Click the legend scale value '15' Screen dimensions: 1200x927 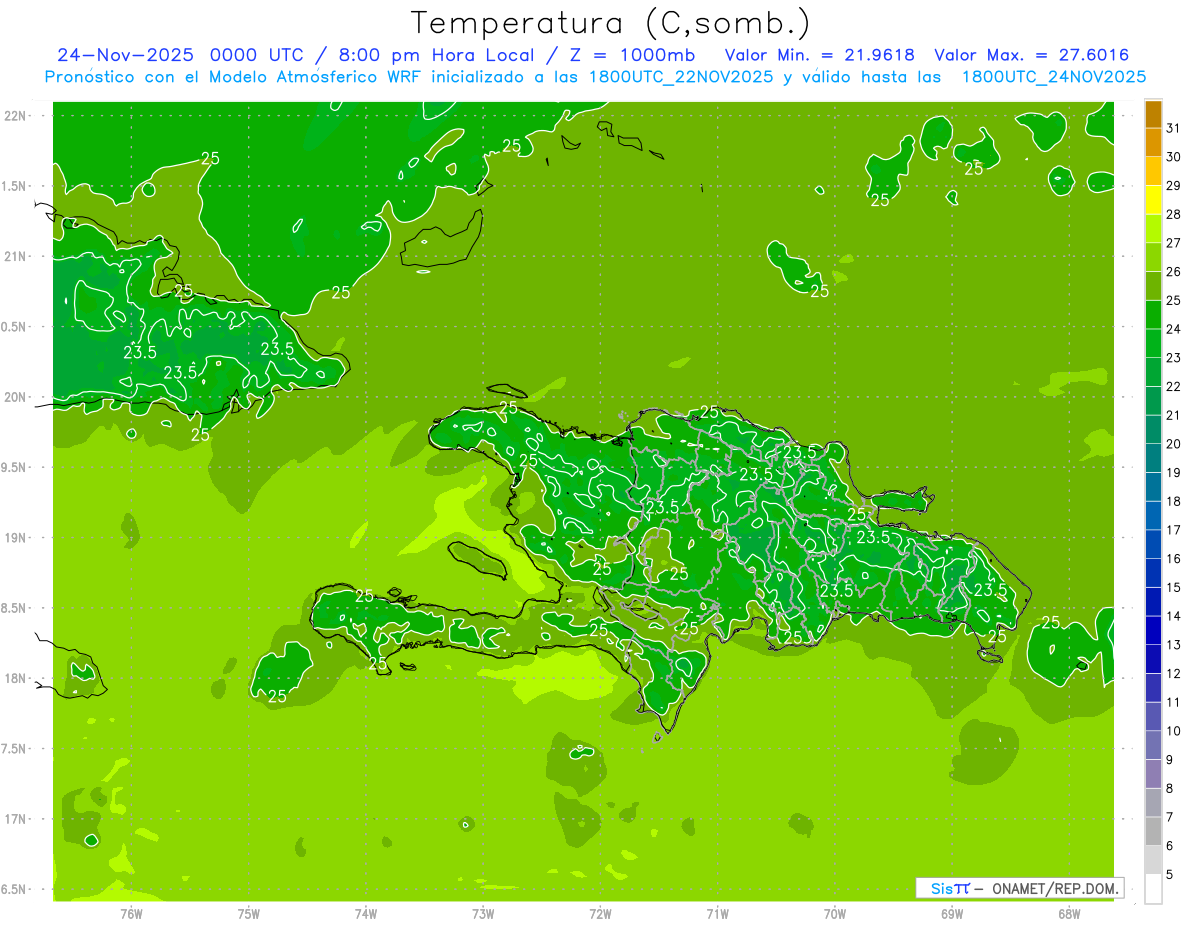click(1174, 588)
